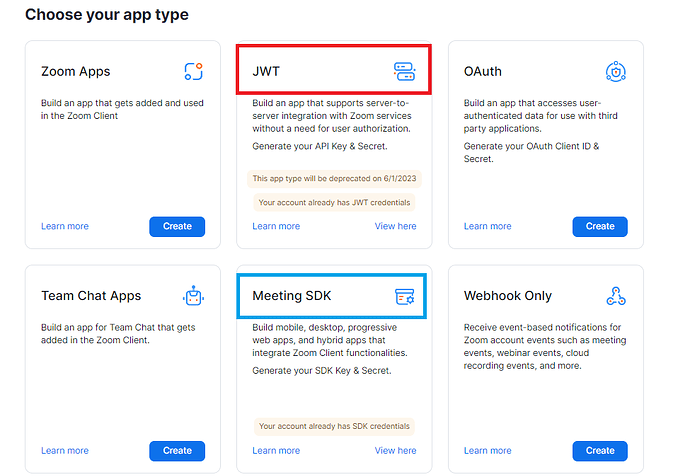Click the Zoom Apps description text
The image size is (690, 476).
[x=122, y=109]
